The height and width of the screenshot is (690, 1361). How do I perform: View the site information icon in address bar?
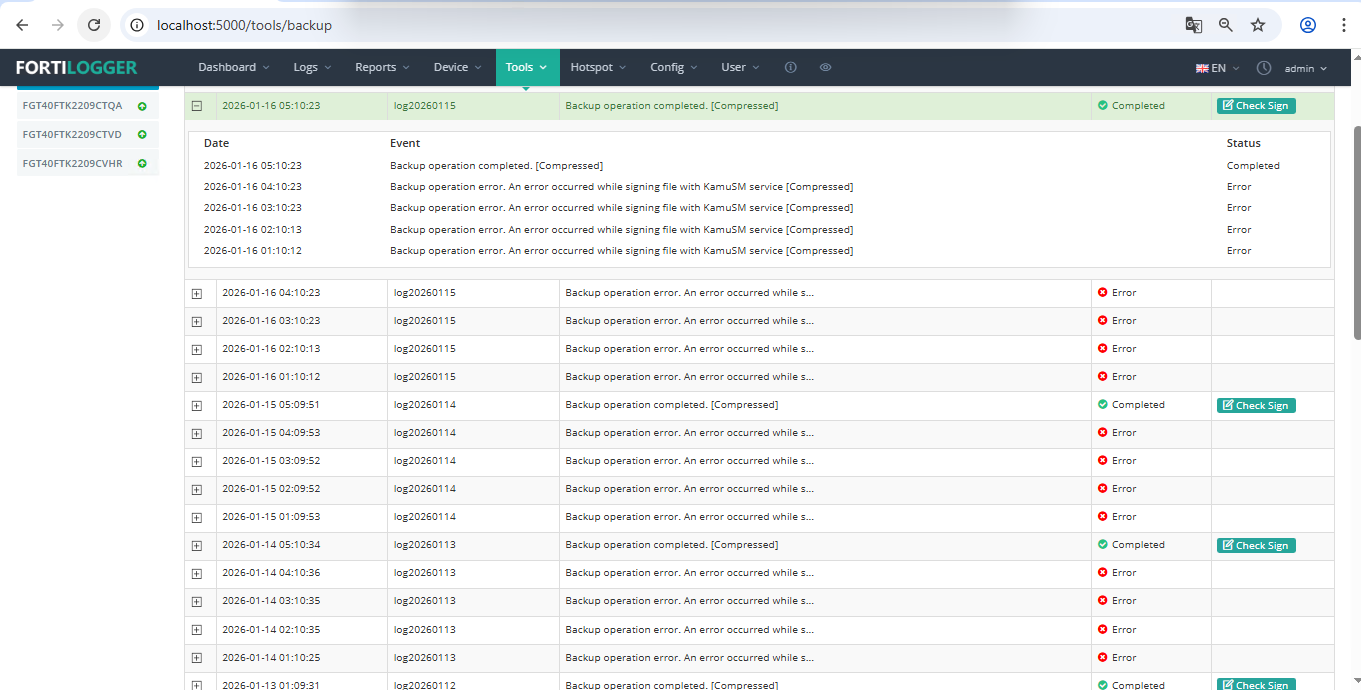(139, 25)
